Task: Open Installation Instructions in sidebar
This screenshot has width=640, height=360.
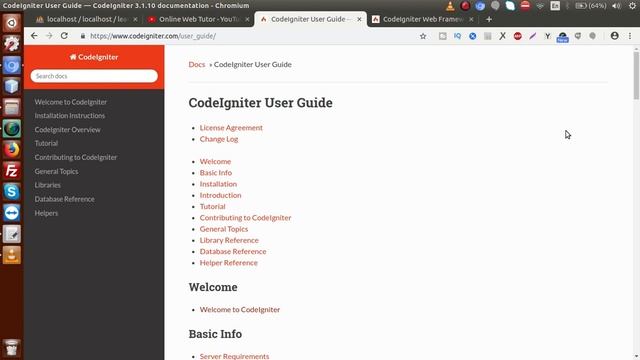Action: [70, 116]
